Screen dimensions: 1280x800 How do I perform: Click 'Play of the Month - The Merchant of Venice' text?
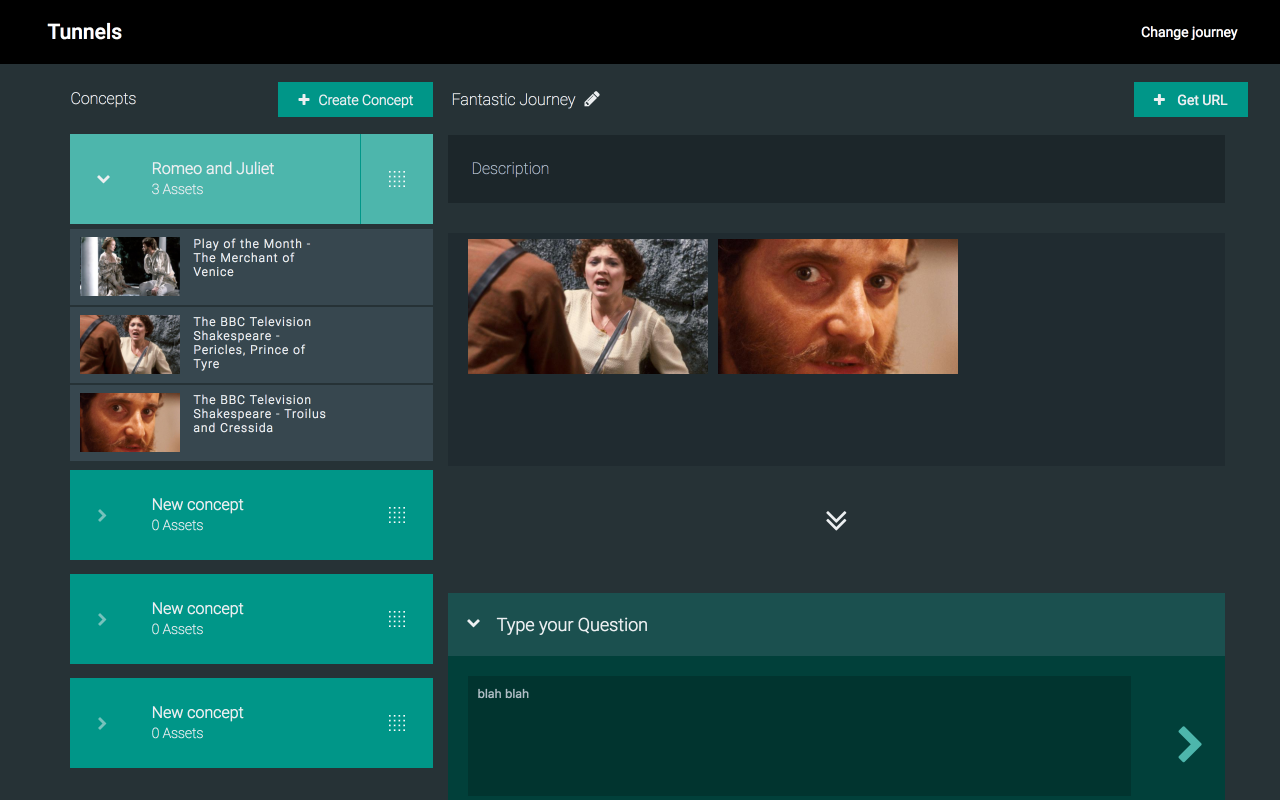click(252, 258)
